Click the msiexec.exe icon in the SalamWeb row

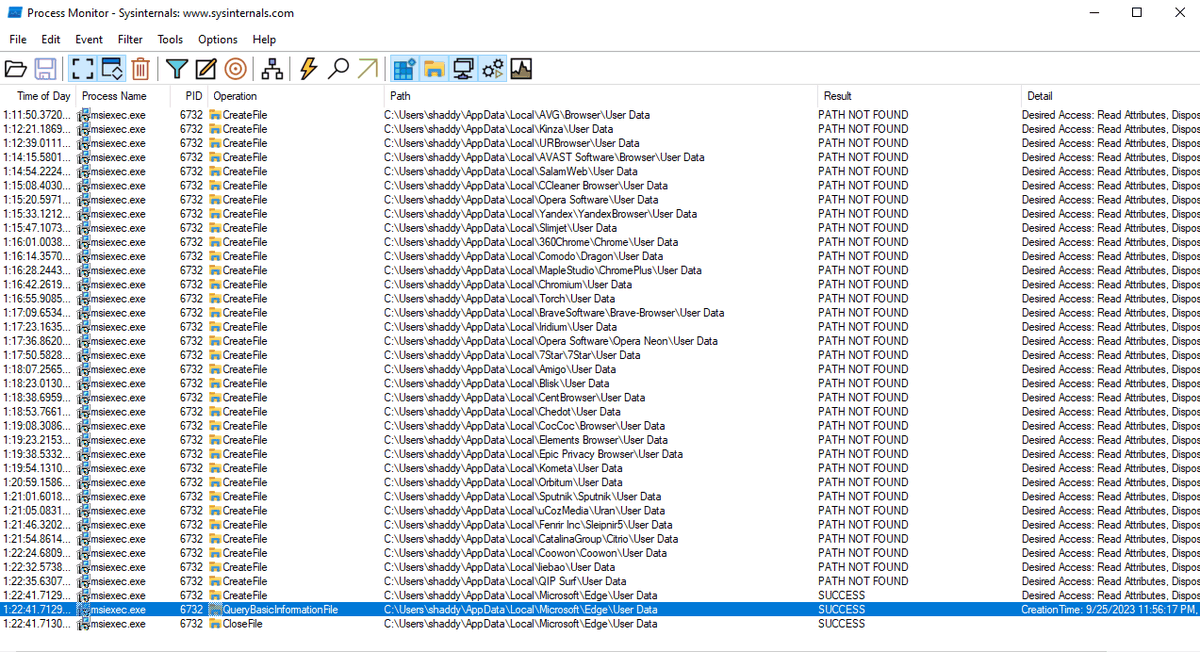pyautogui.click(x=85, y=171)
